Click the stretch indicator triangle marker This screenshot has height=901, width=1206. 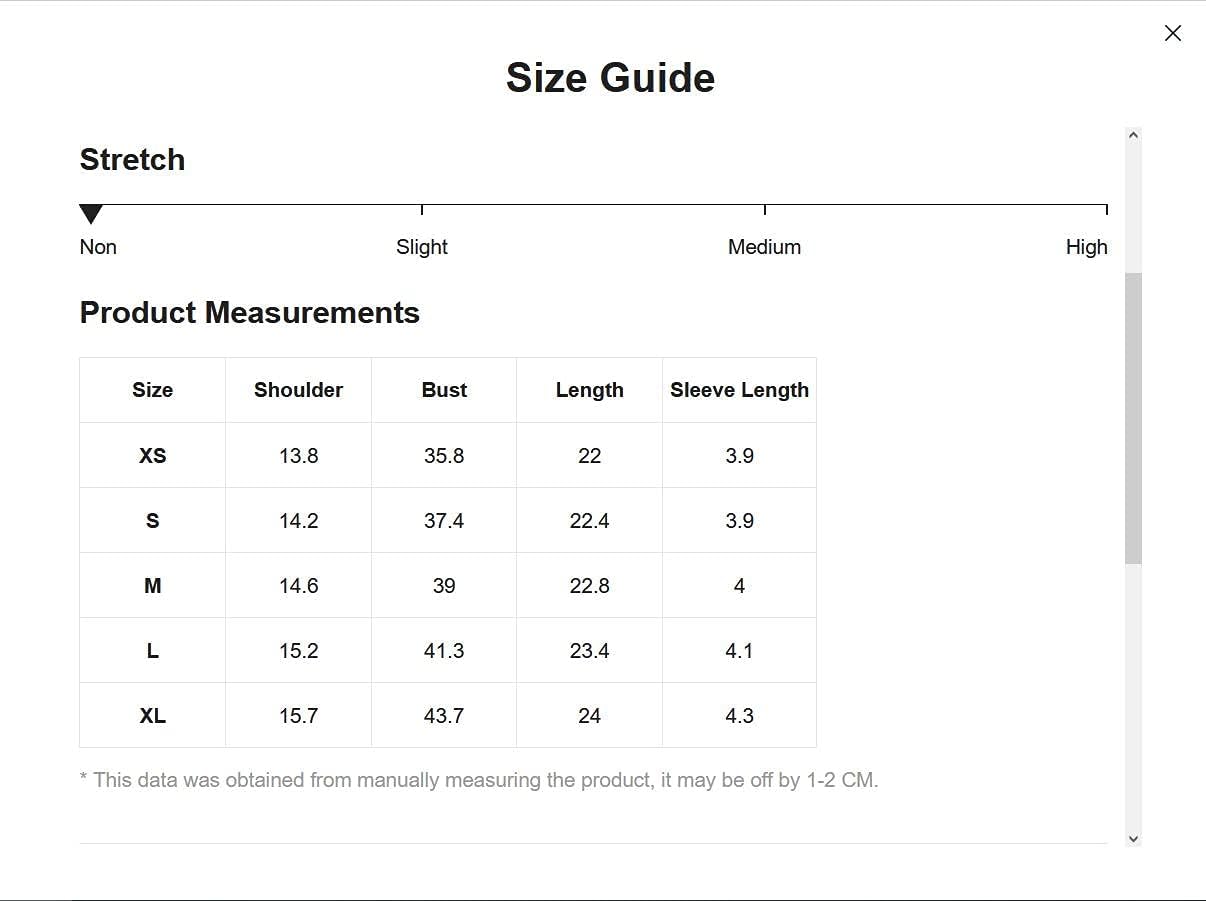click(x=91, y=214)
